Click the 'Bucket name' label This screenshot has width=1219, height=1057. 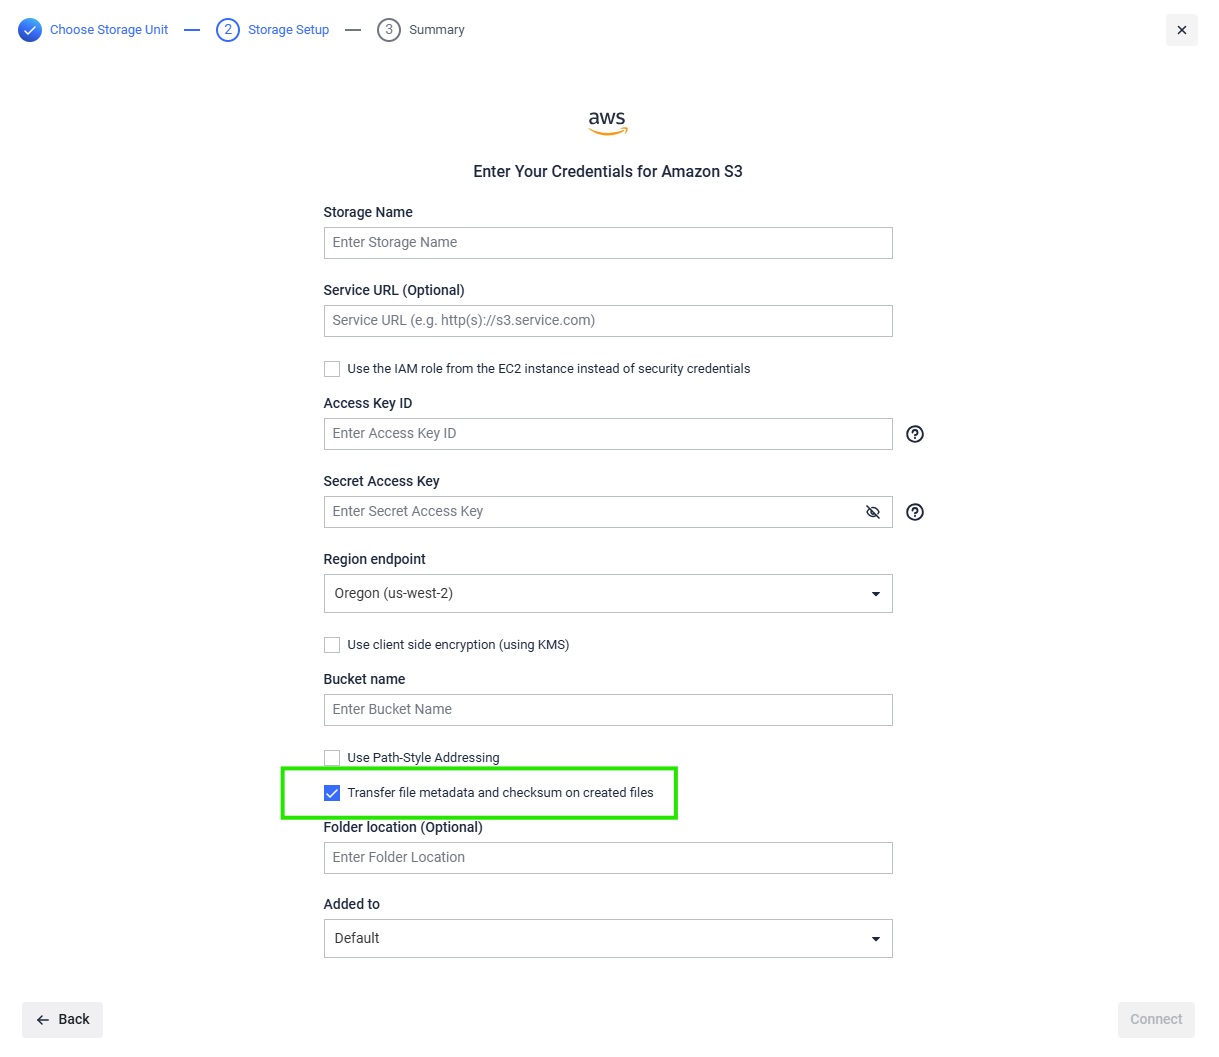(x=365, y=679)
